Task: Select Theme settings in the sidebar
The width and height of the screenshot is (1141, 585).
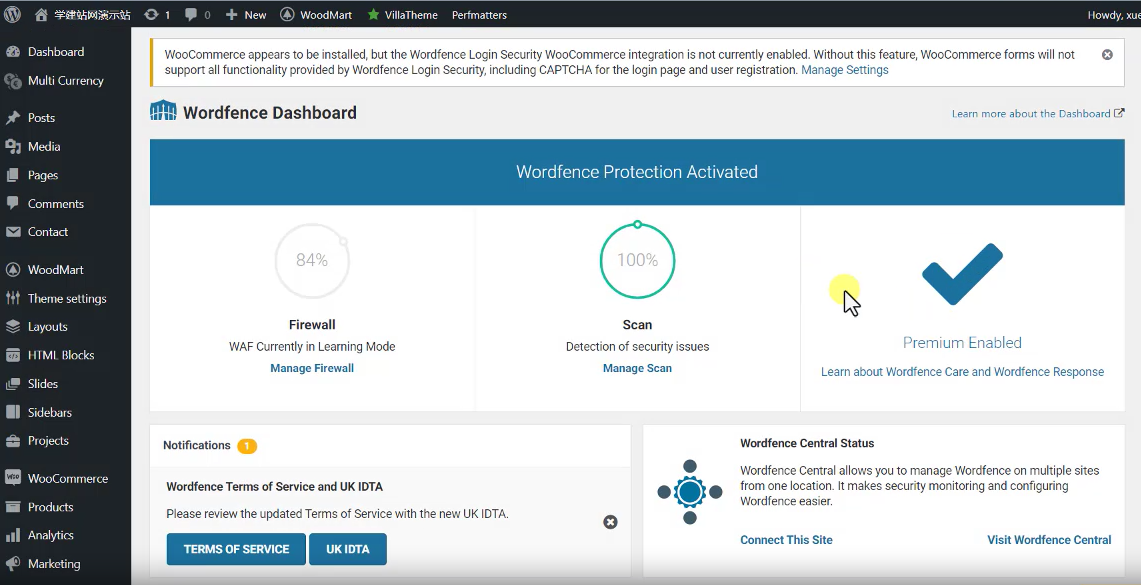Action: (x=65, y=298)
